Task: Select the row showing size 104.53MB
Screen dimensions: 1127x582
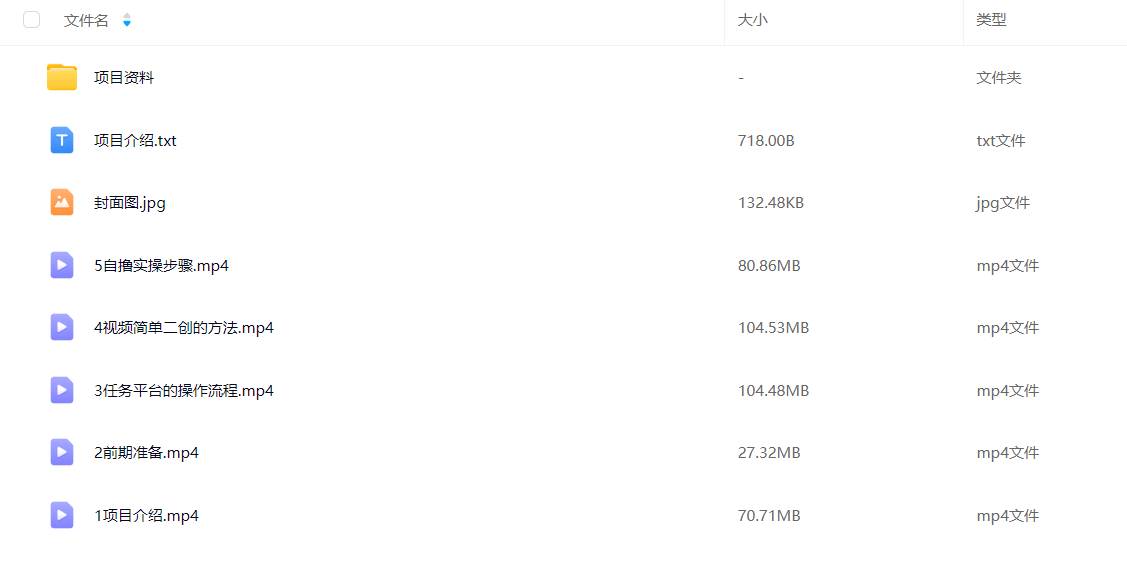Action: click(564, 328)
